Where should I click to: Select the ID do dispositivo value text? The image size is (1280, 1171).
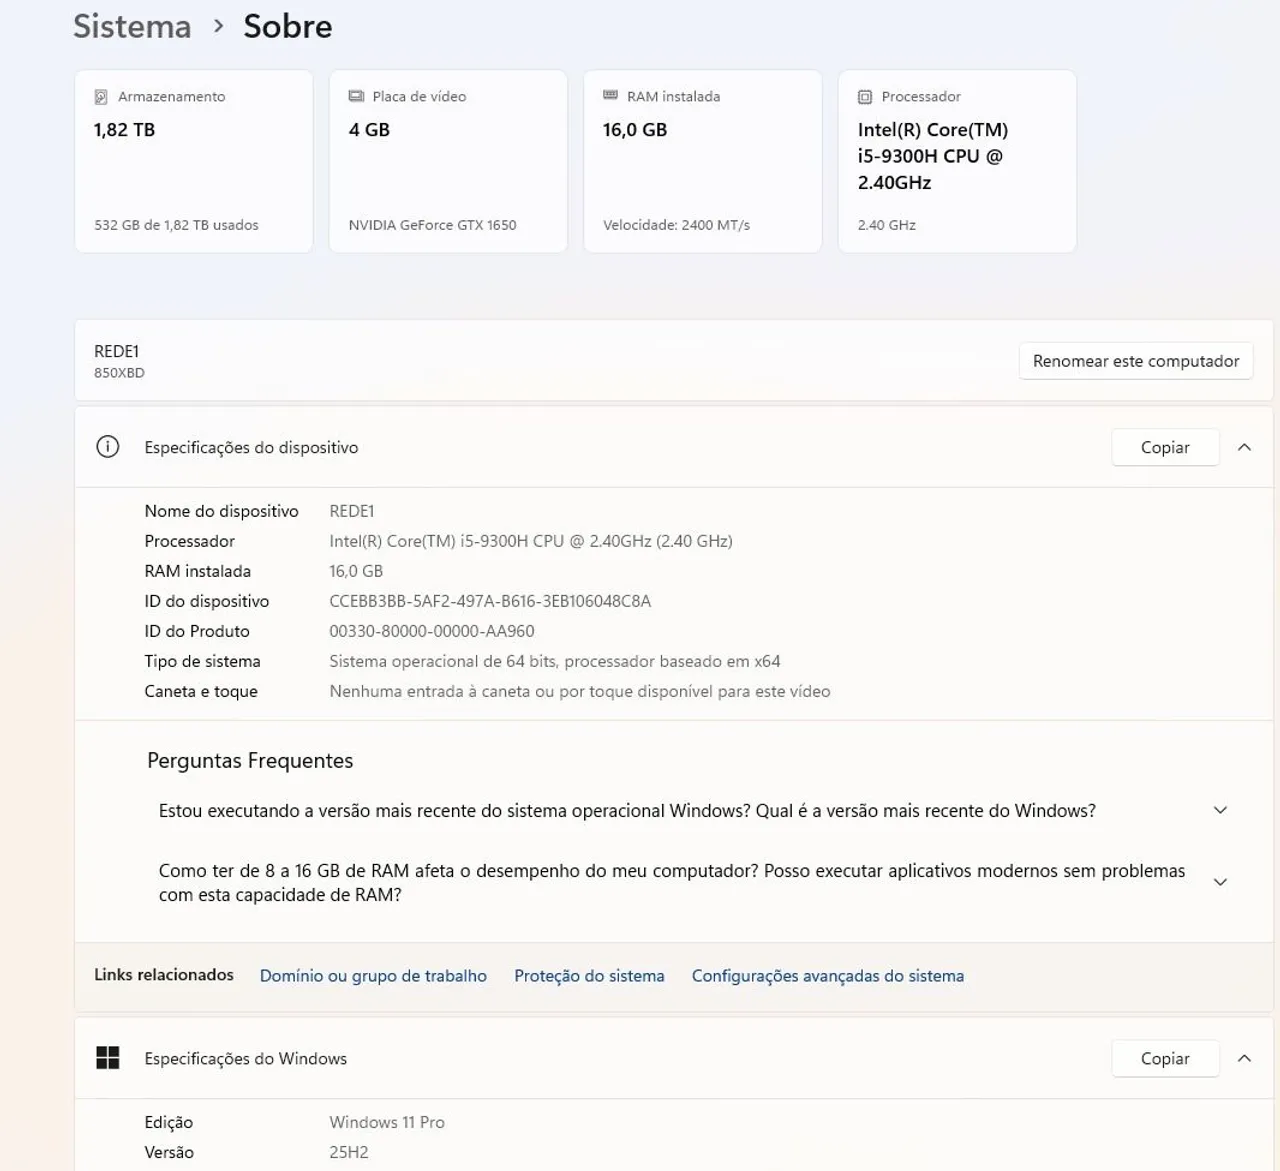tap(490, 601)
